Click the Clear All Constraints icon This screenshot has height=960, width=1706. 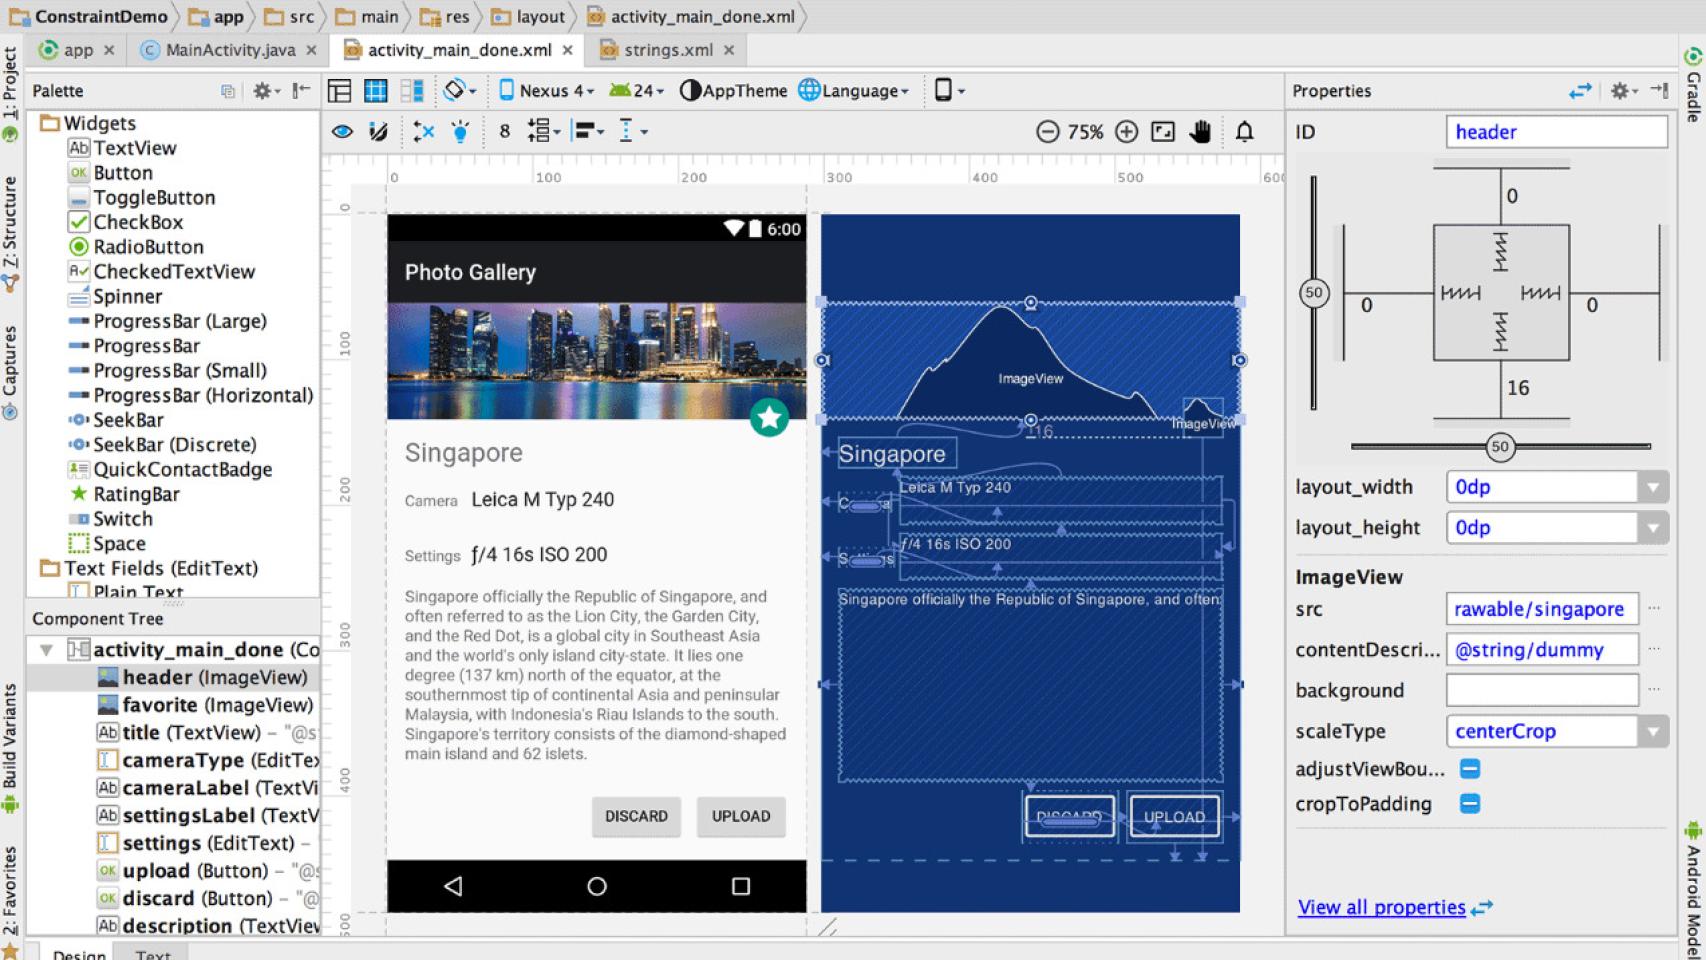(x=421, y=130)
